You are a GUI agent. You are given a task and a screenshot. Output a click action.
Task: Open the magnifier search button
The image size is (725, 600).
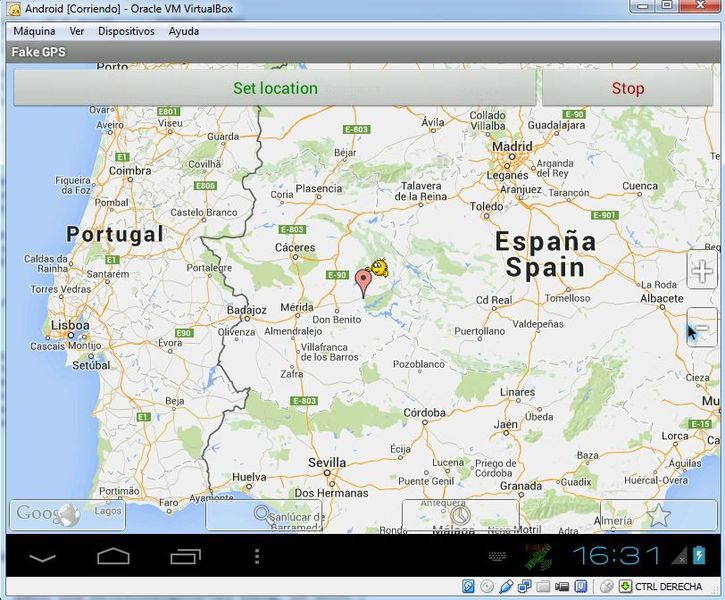[x=263, y=514]
